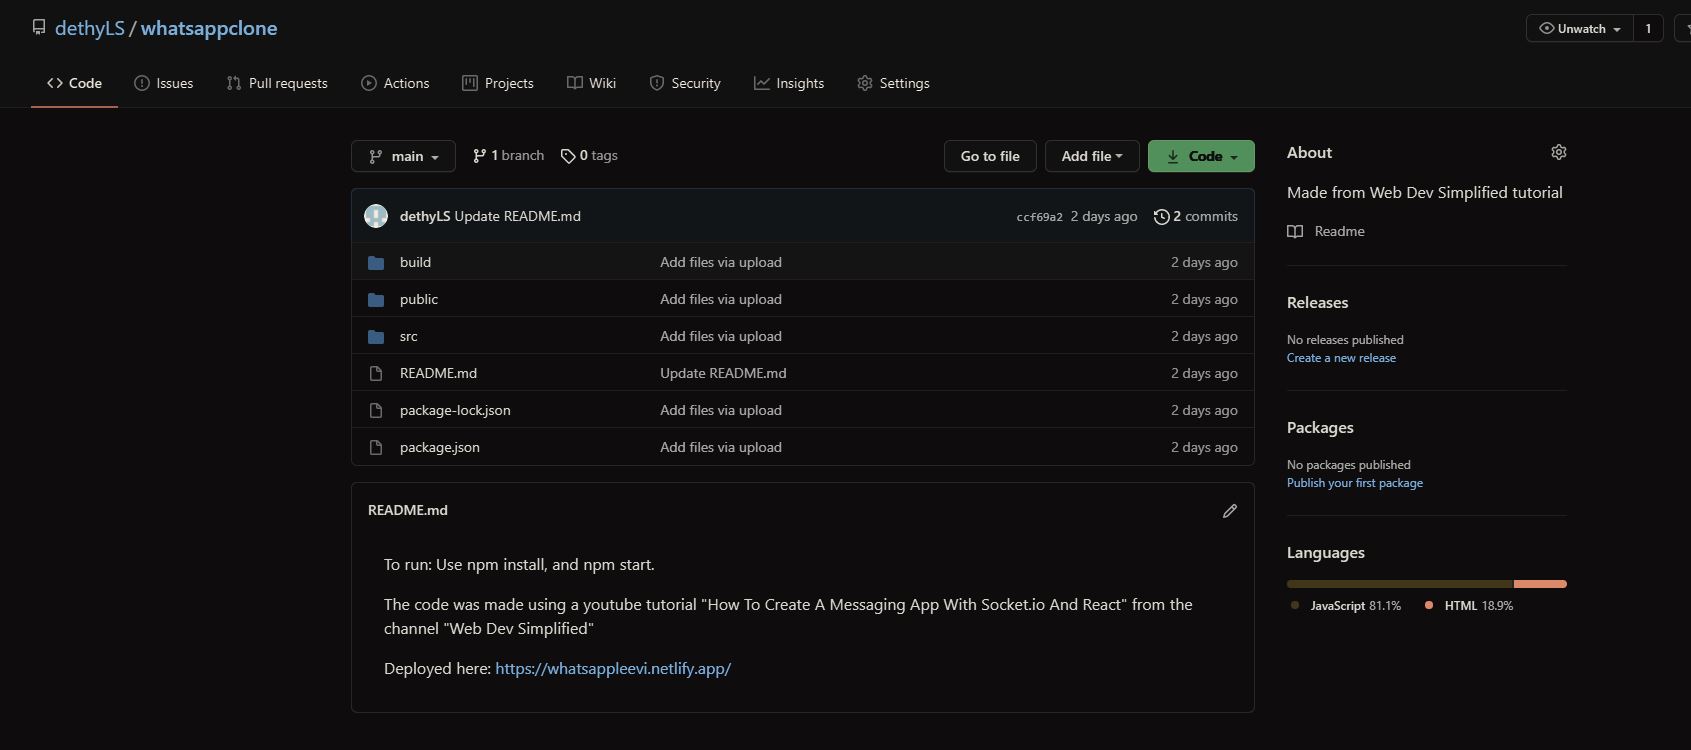Open About settings gear icon

pyautogui.click(x=1559, y=152)
